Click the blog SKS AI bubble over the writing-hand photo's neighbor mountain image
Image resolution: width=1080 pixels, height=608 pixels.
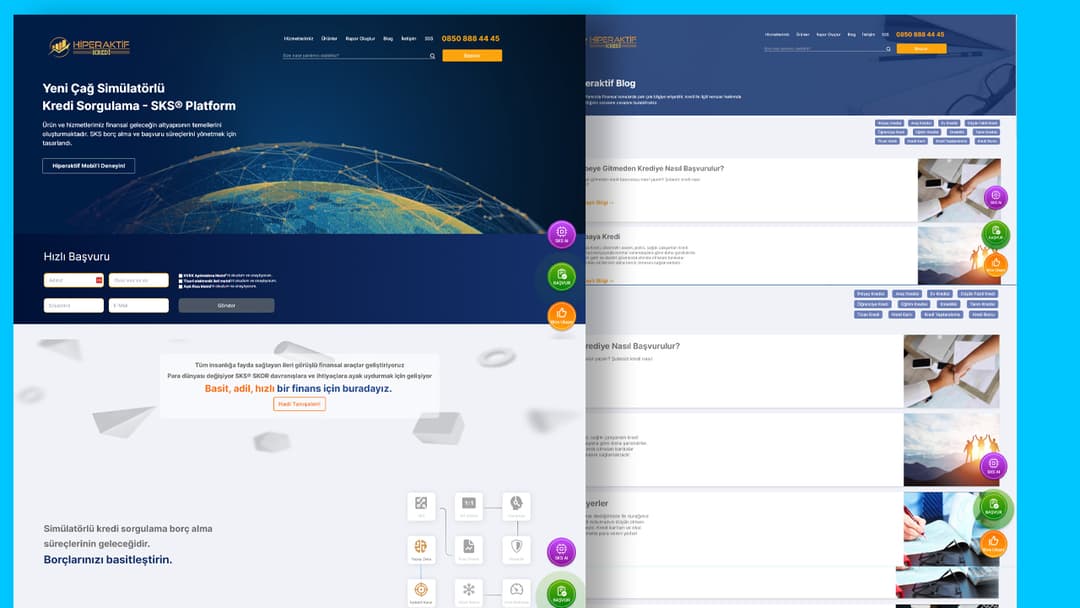click(993, 466)
